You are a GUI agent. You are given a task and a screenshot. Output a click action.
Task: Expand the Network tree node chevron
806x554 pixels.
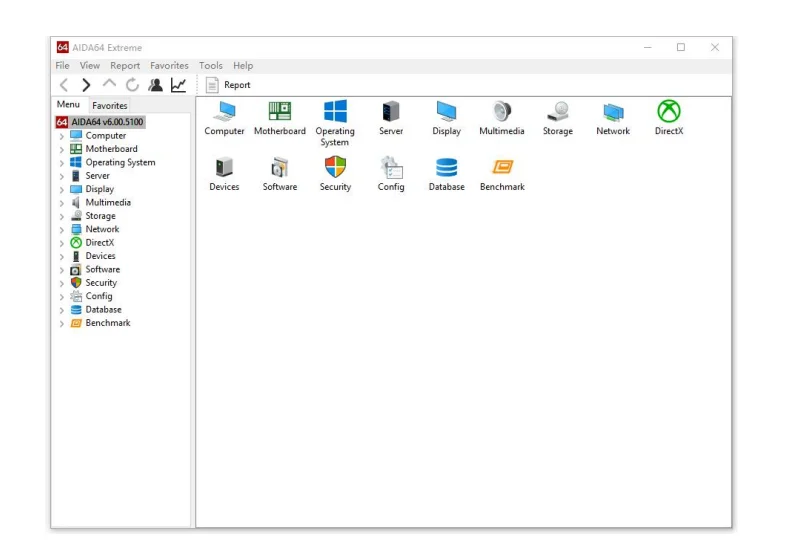pos(62,230)
